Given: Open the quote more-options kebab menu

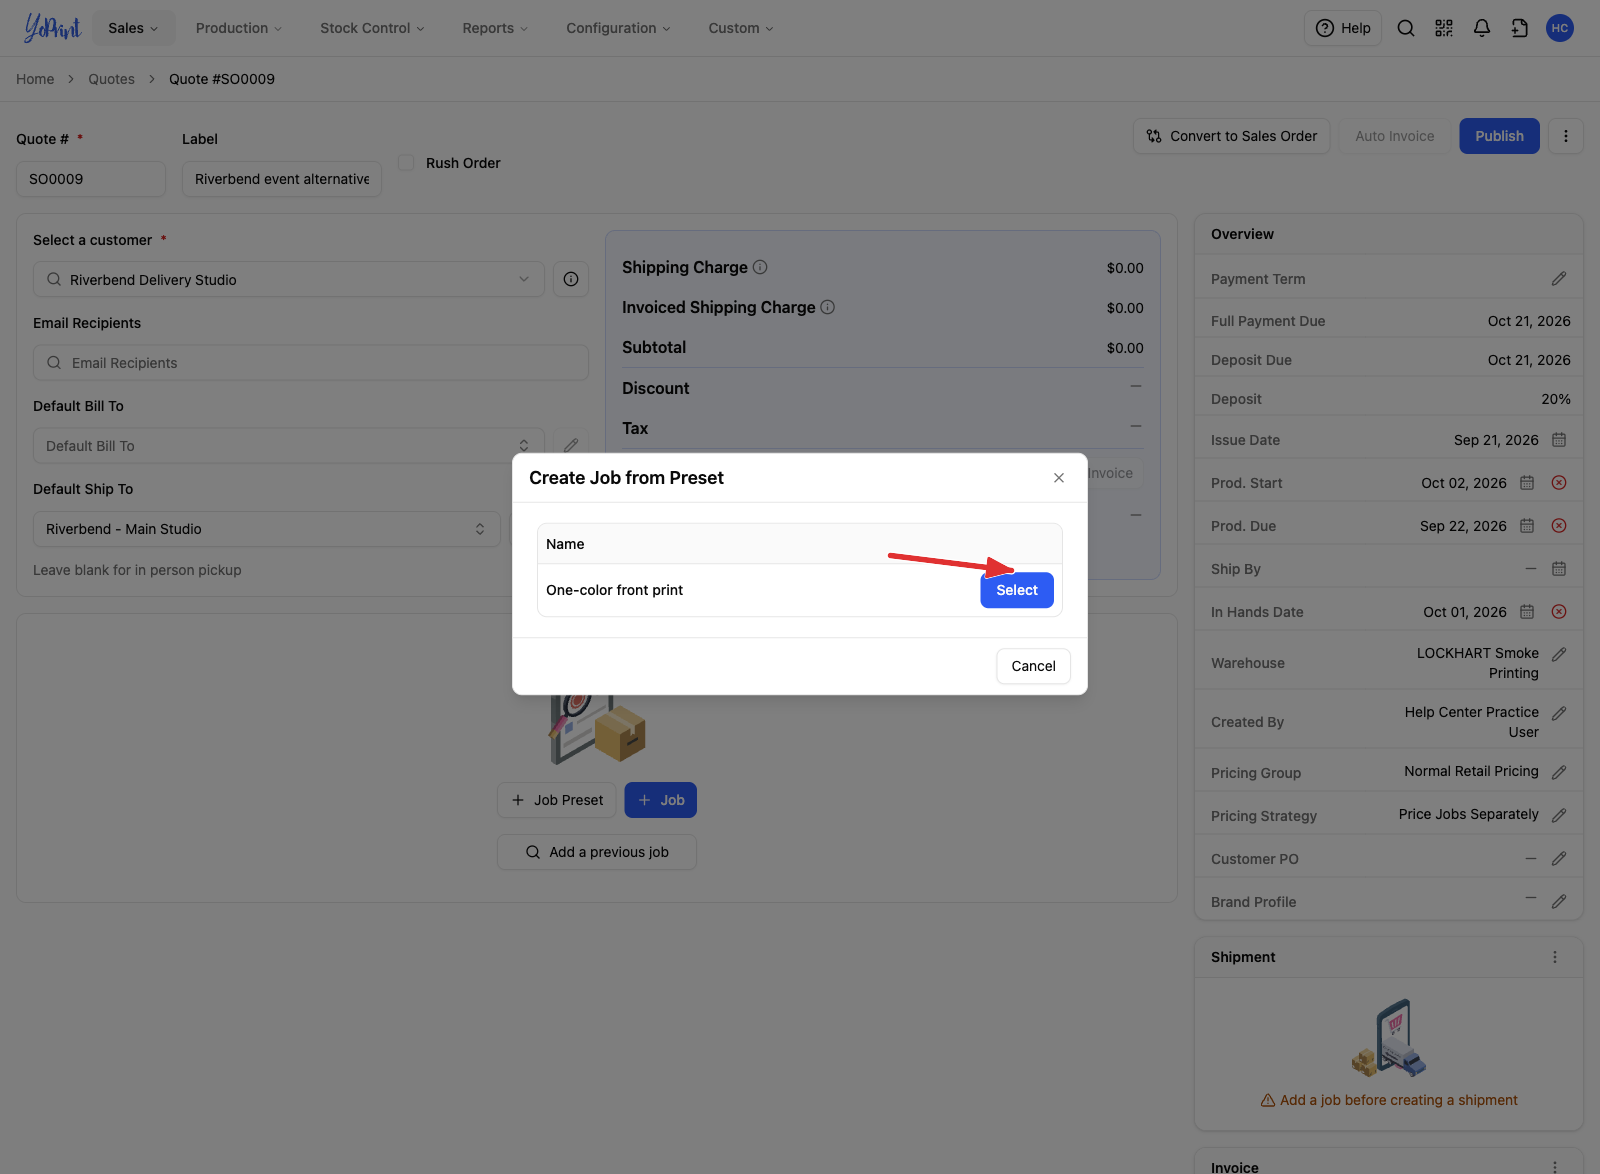Looking at the screenshot, I should click(1566, 136).
